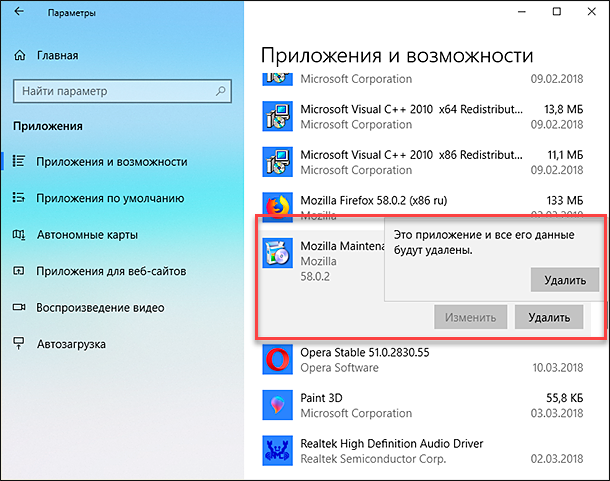Click the Paint 3D app icon
Viewport: 610px width, 481px height.
pos(277,405)
